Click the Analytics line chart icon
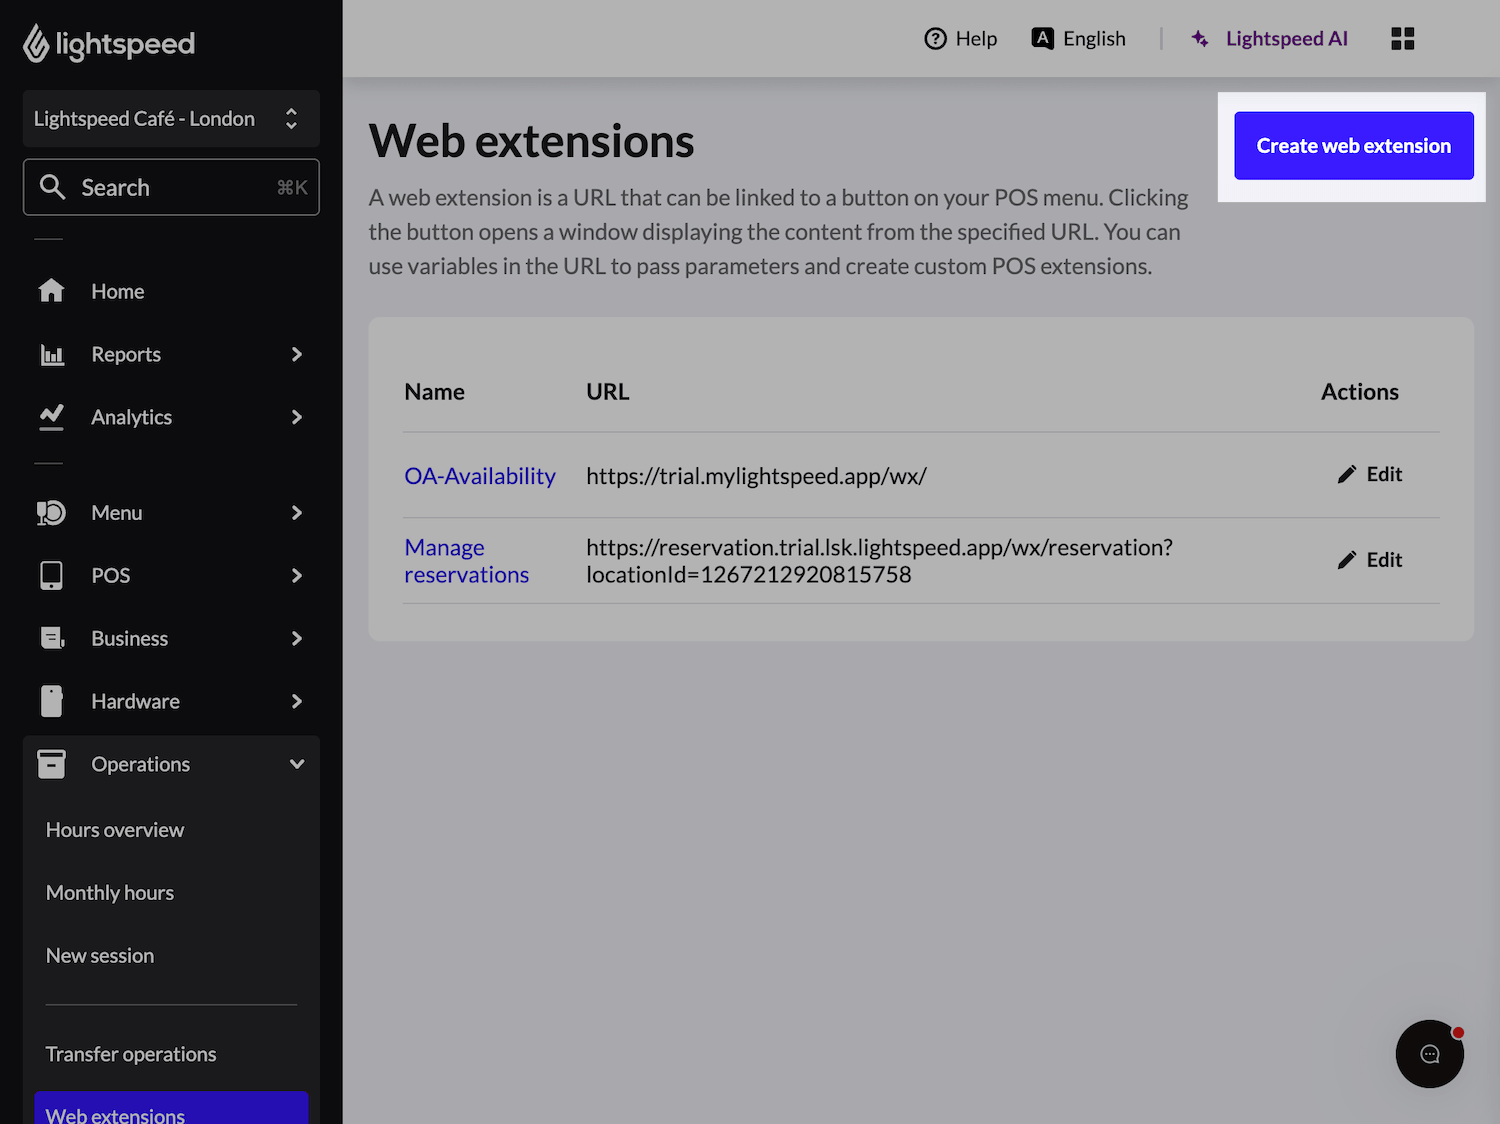The width and height of the screenshot is (1500, 1124). pyautogui.click(x=51, y=417)
